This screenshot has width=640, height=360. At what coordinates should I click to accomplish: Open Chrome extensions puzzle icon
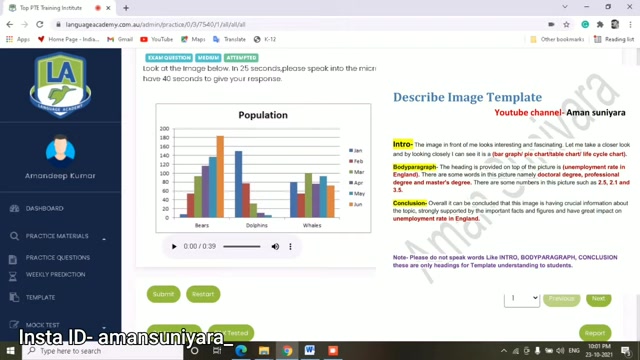600,24
